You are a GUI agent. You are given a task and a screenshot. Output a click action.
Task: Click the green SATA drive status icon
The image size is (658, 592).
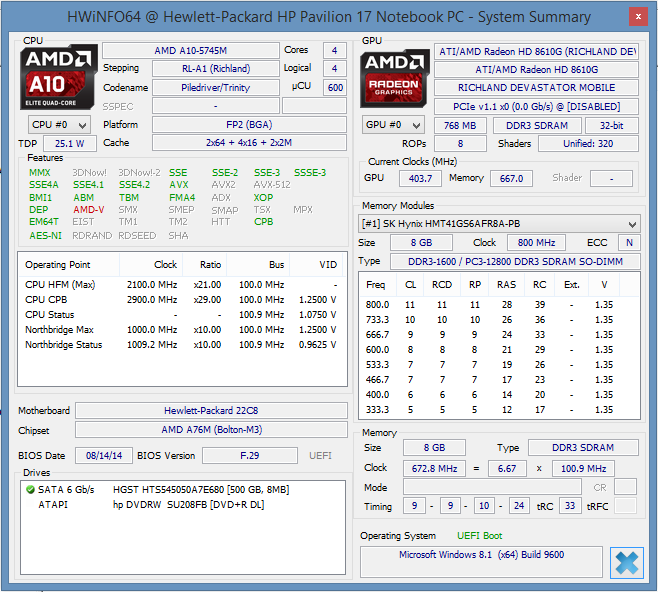30,489
